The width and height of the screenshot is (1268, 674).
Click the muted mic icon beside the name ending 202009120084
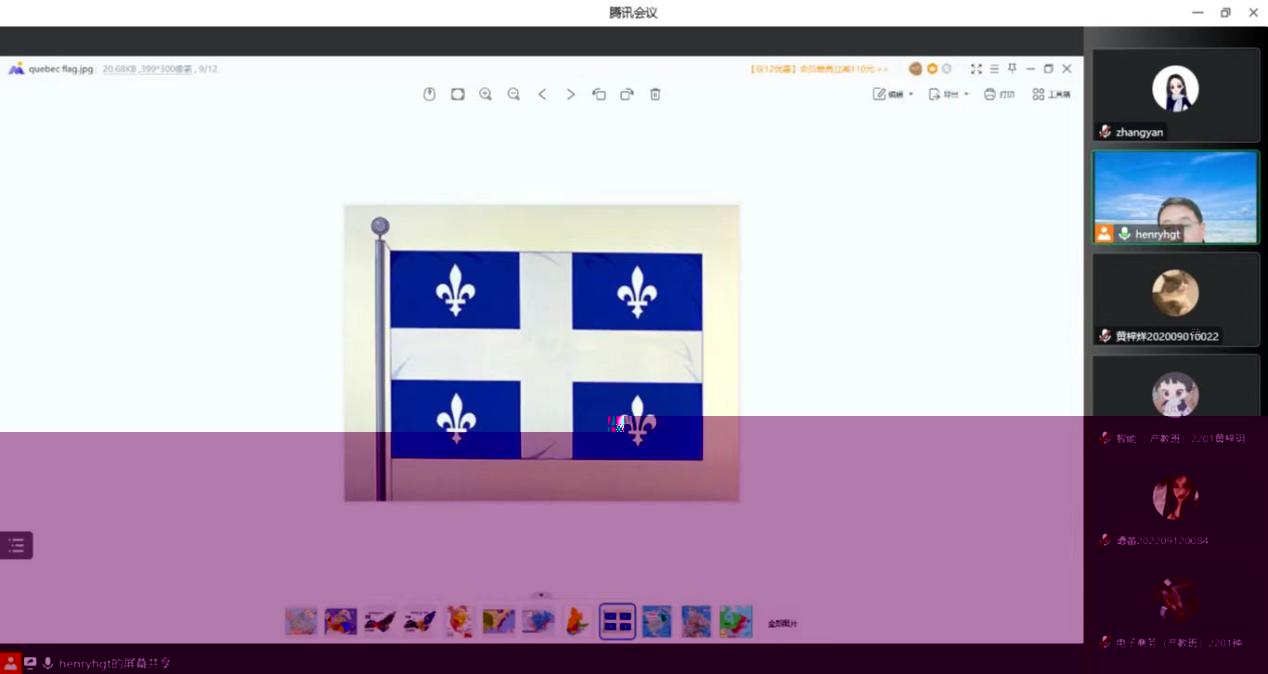tap(1105, 540)
